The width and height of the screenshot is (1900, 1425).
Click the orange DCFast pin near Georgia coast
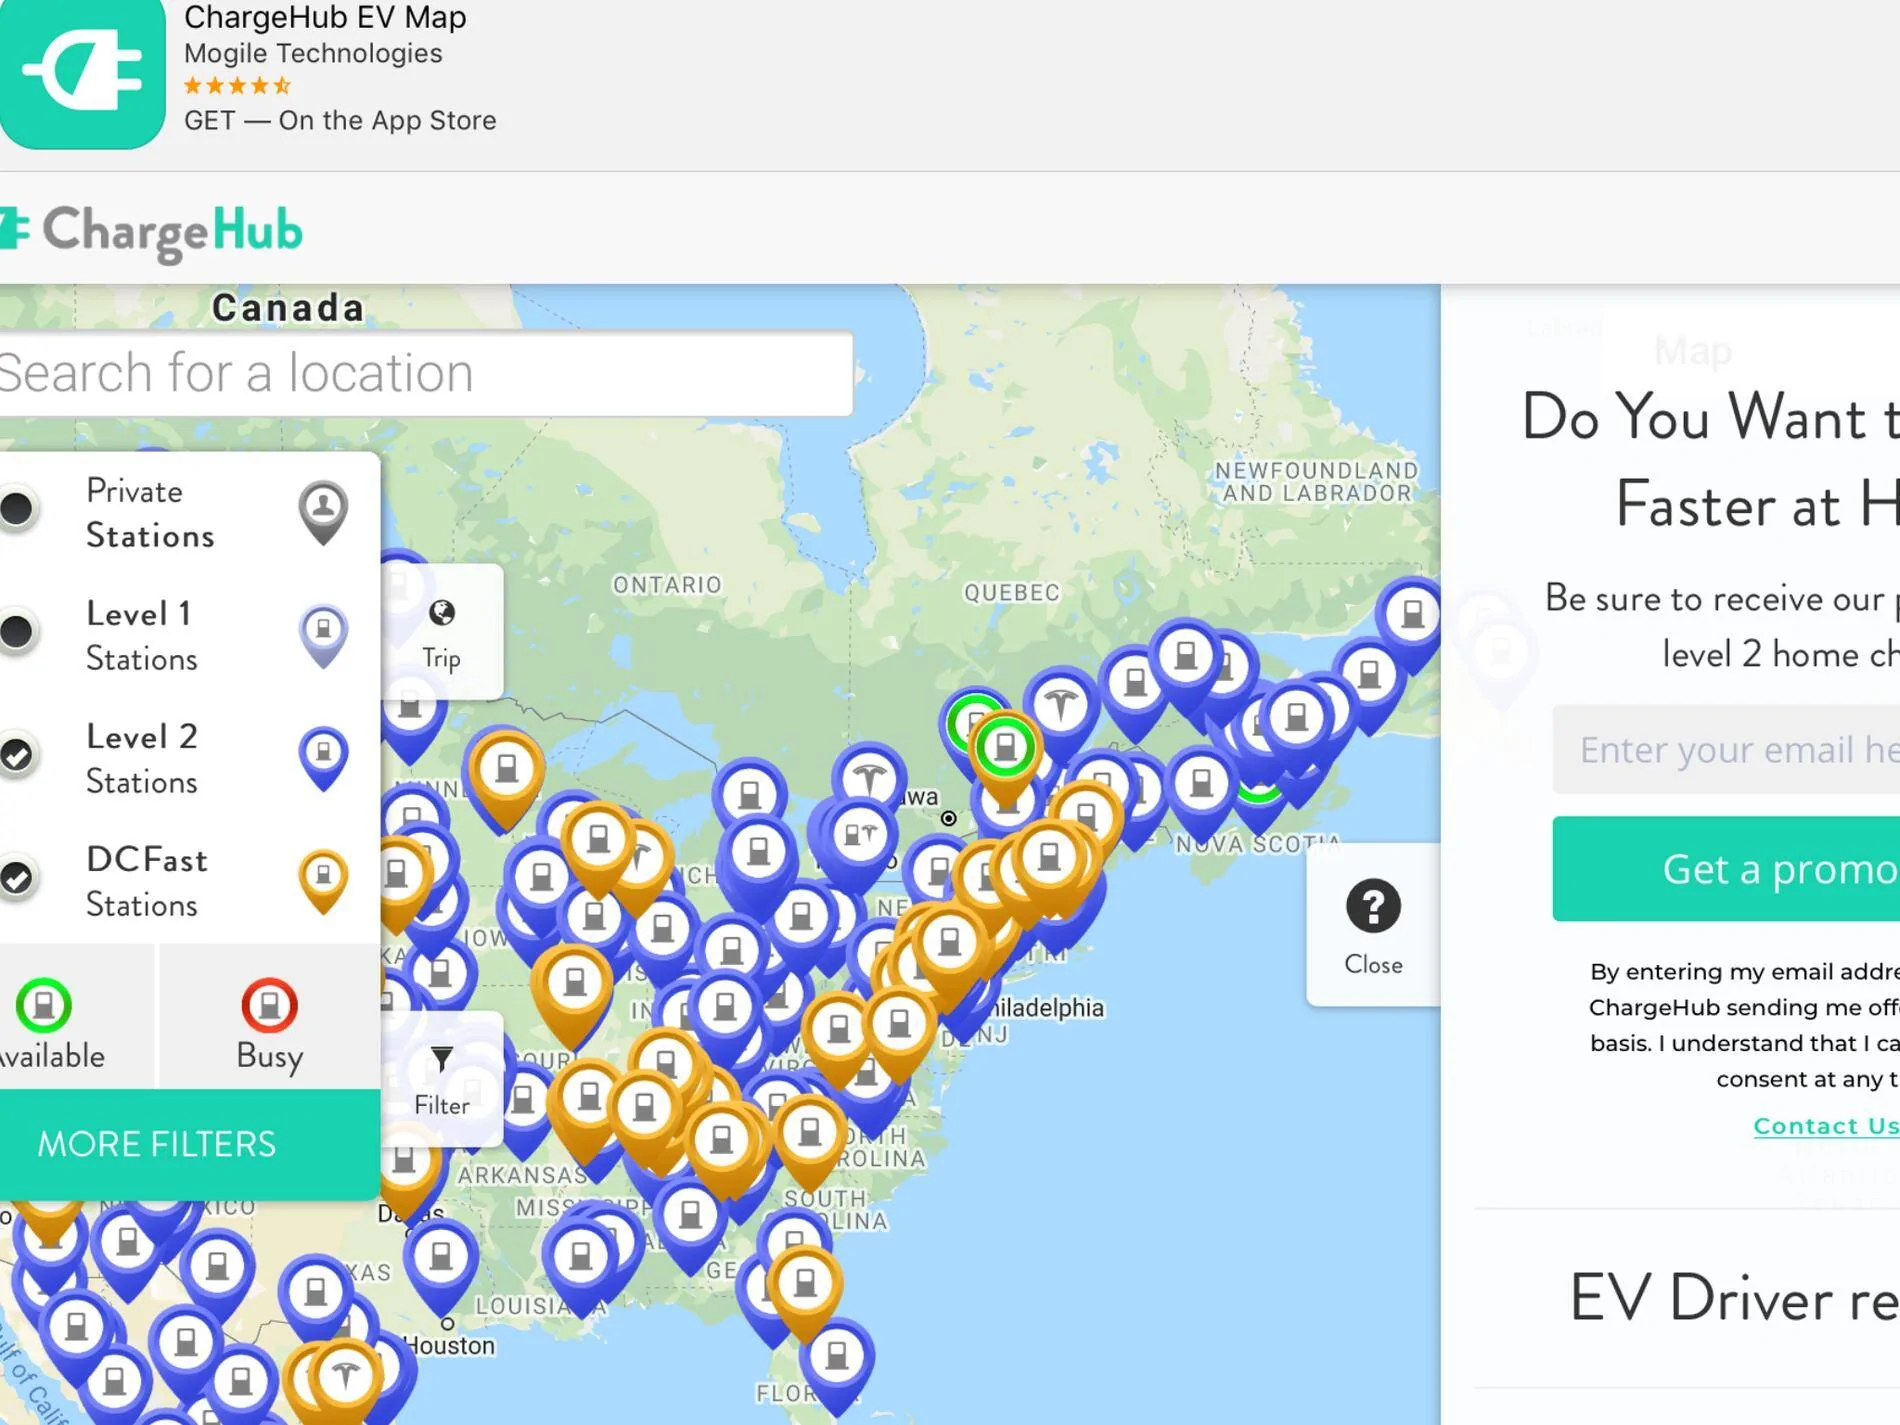pos(805,1289)
